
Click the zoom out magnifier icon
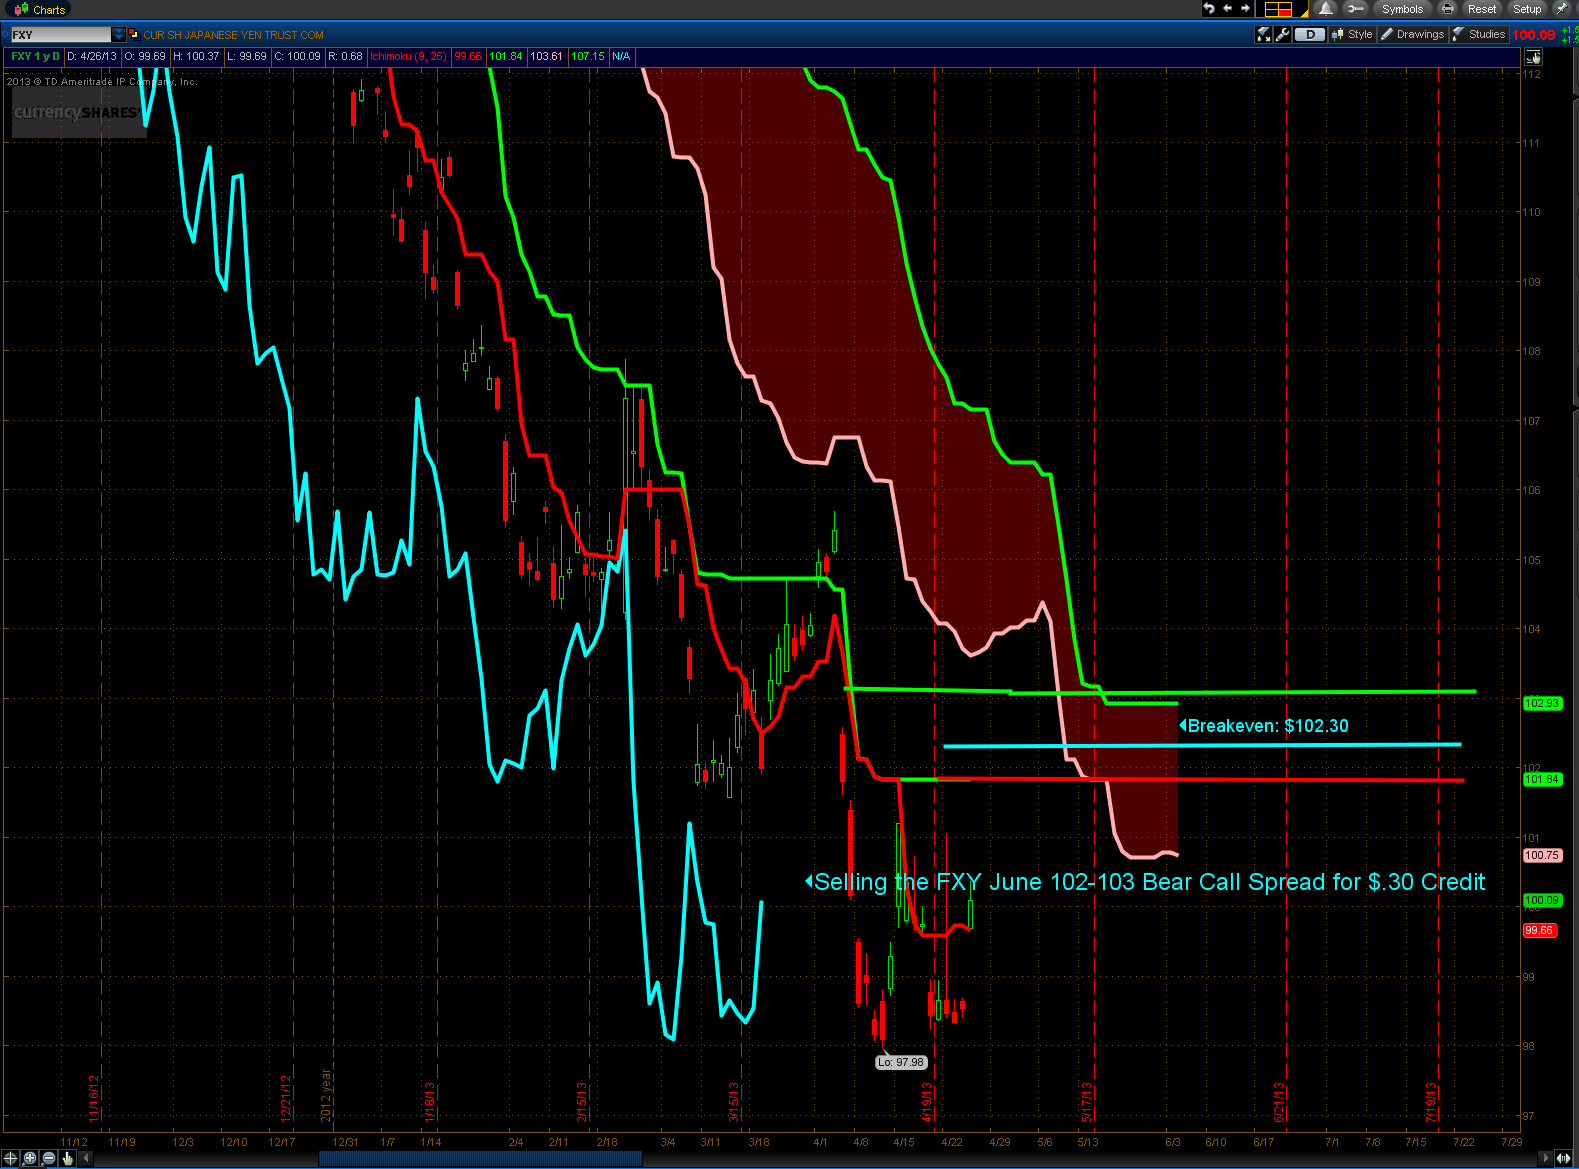(x=49, y=1158)
